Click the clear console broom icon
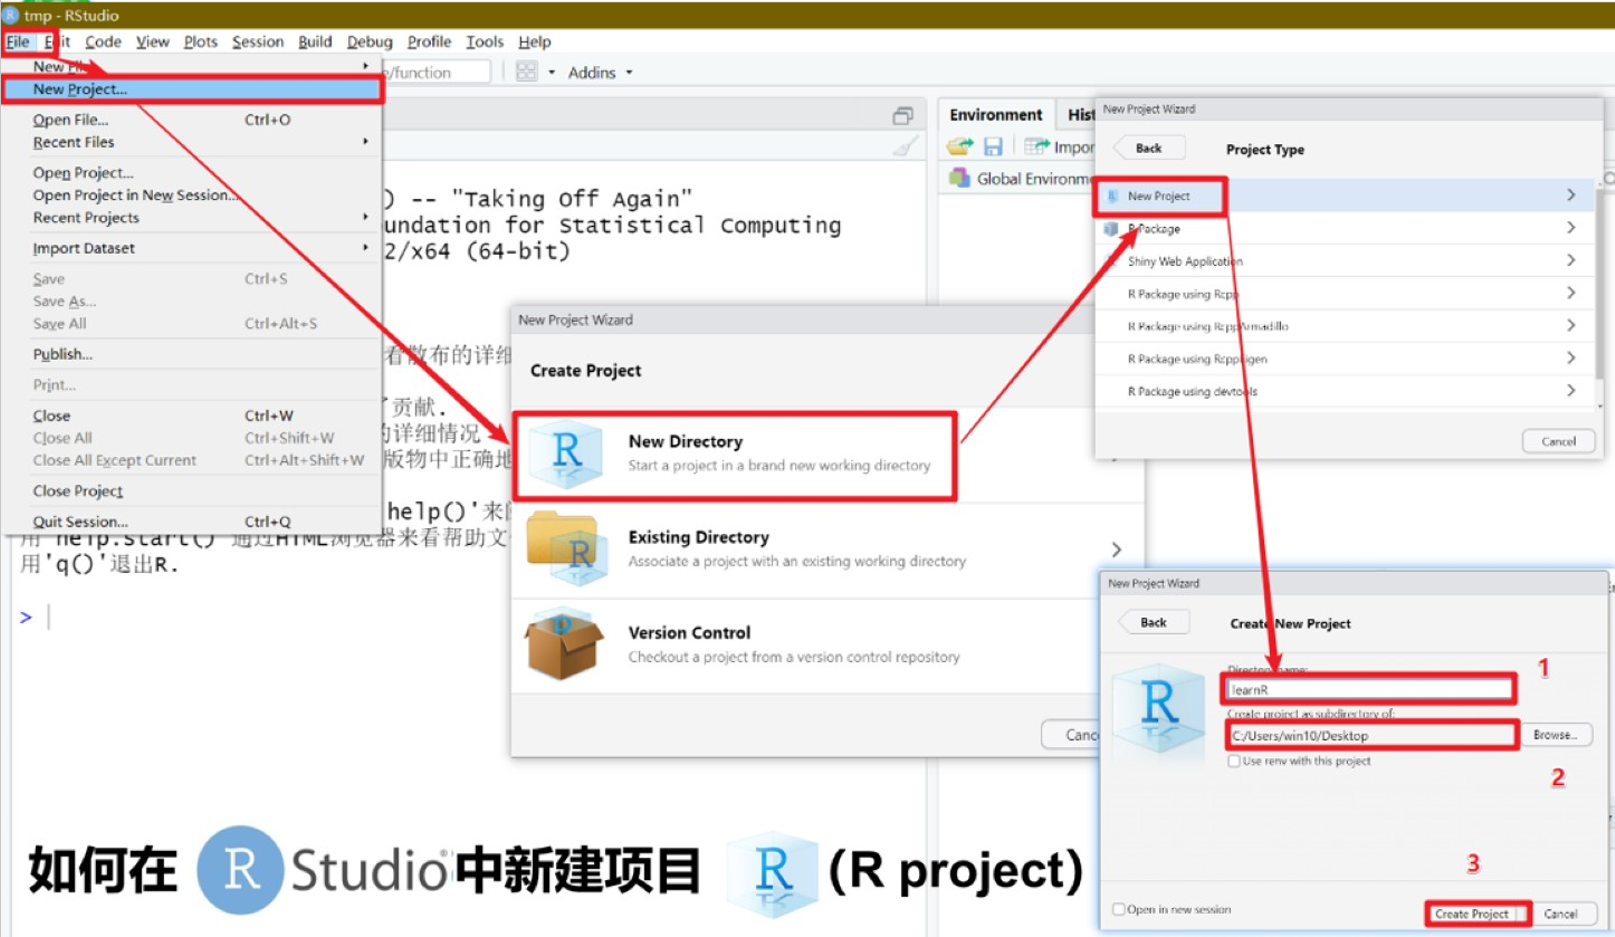 [x=905, y=148]
